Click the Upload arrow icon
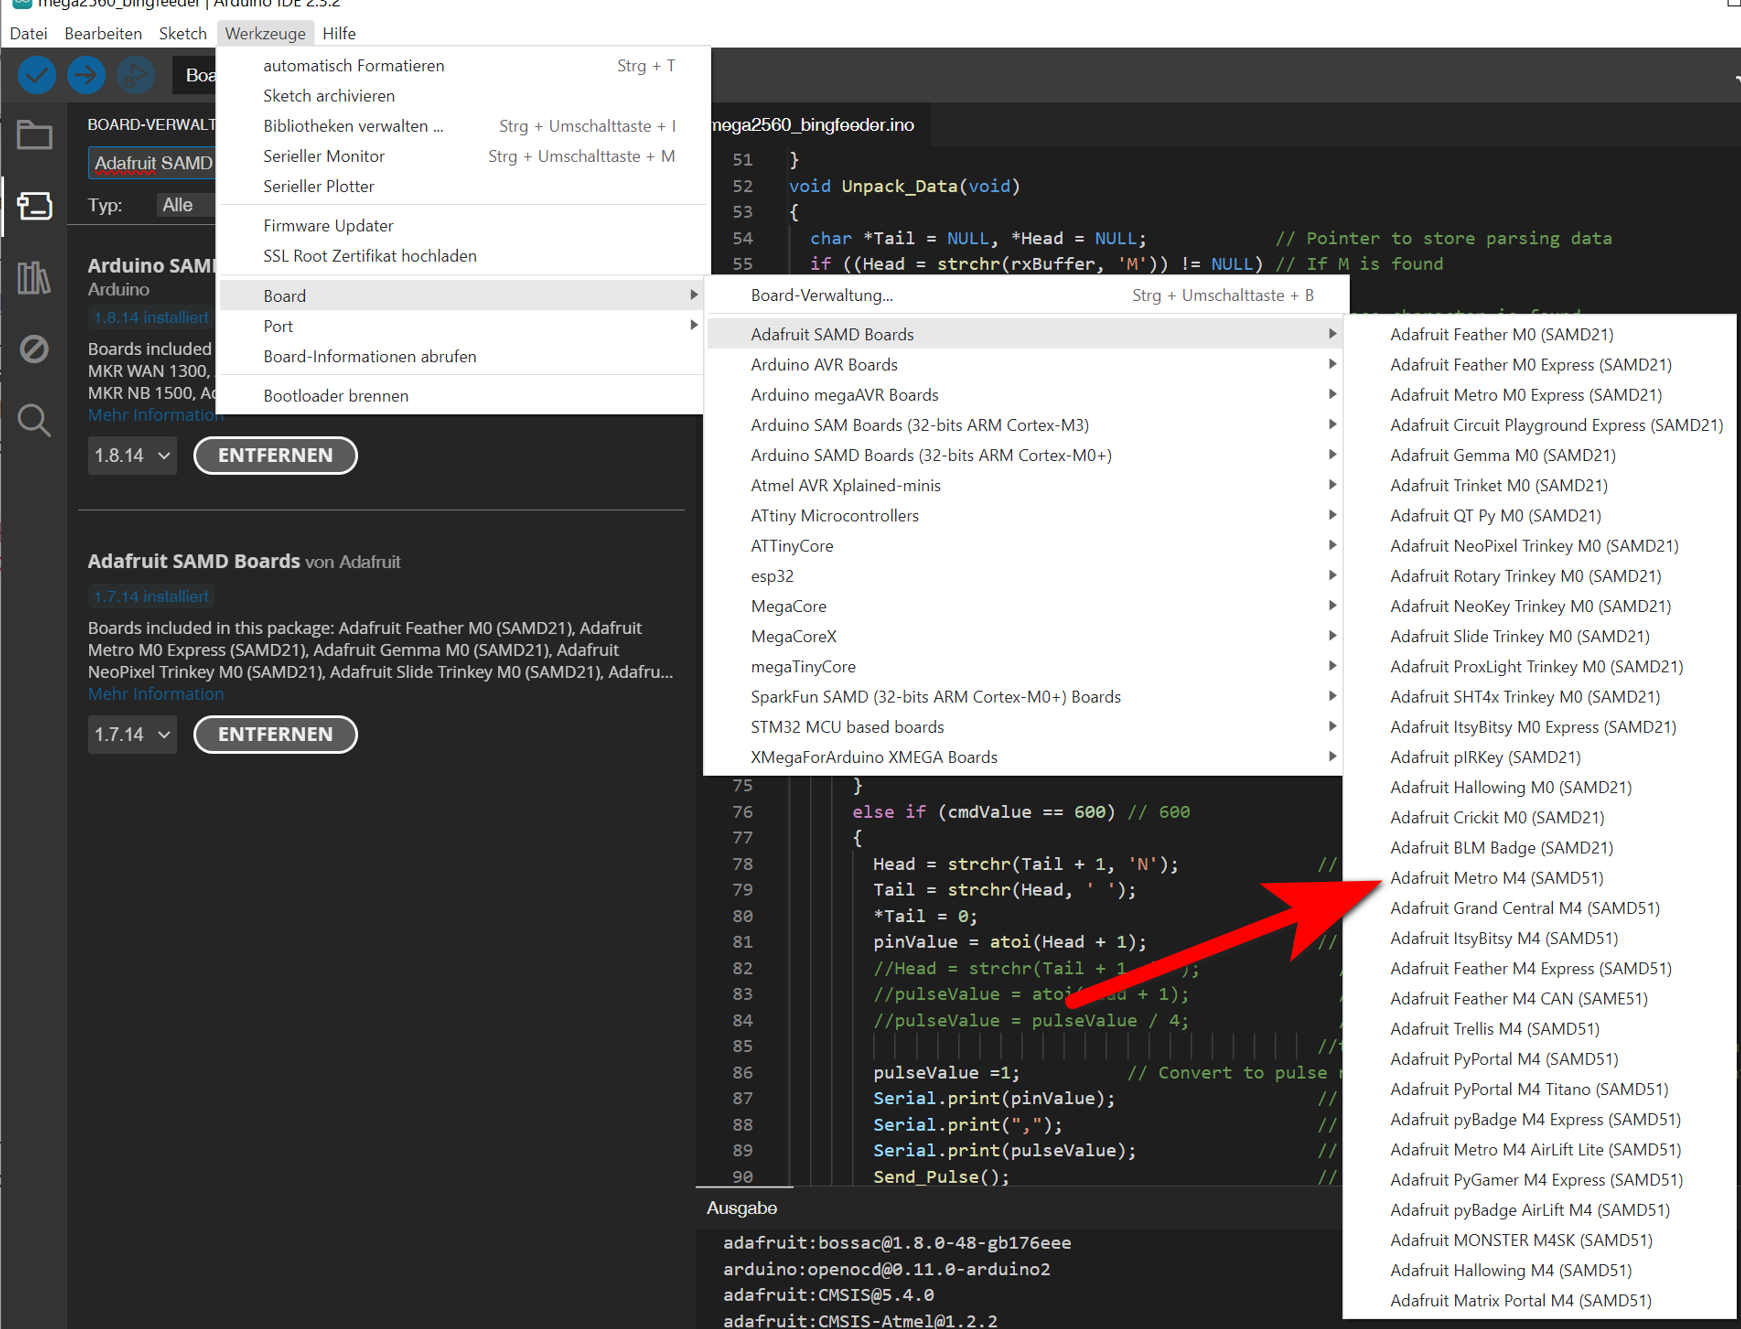The width and height of the screenshot is (1741, 1329). point(86,75)
